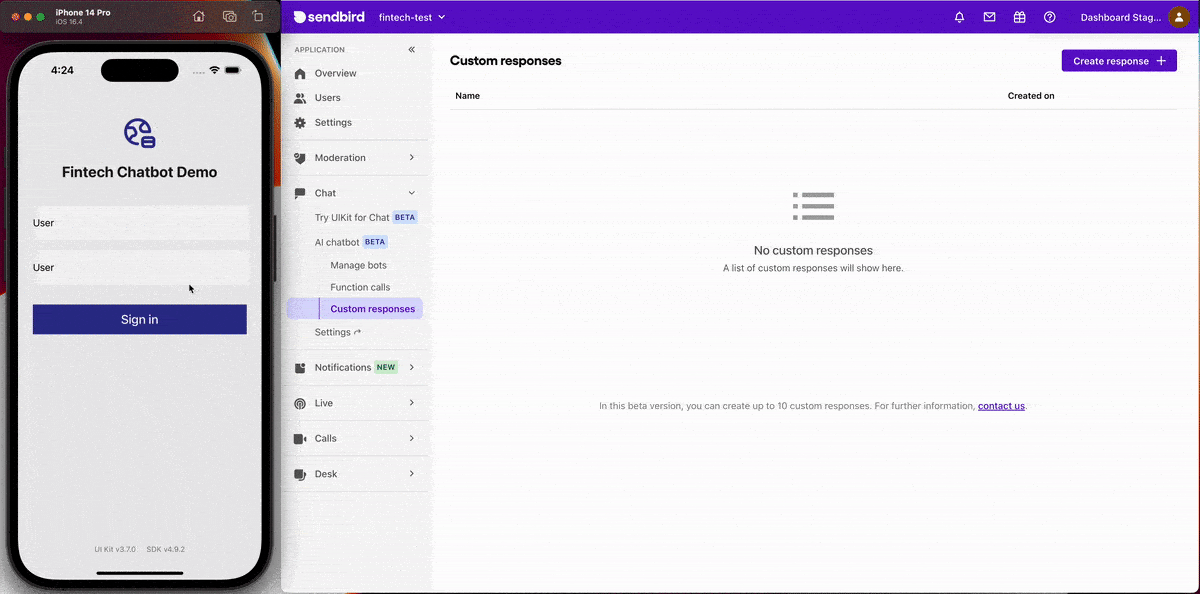This screenshot has height=594, width=1200.
Task: Click the Live broadcast icon
Action: [x=300, y=403]
